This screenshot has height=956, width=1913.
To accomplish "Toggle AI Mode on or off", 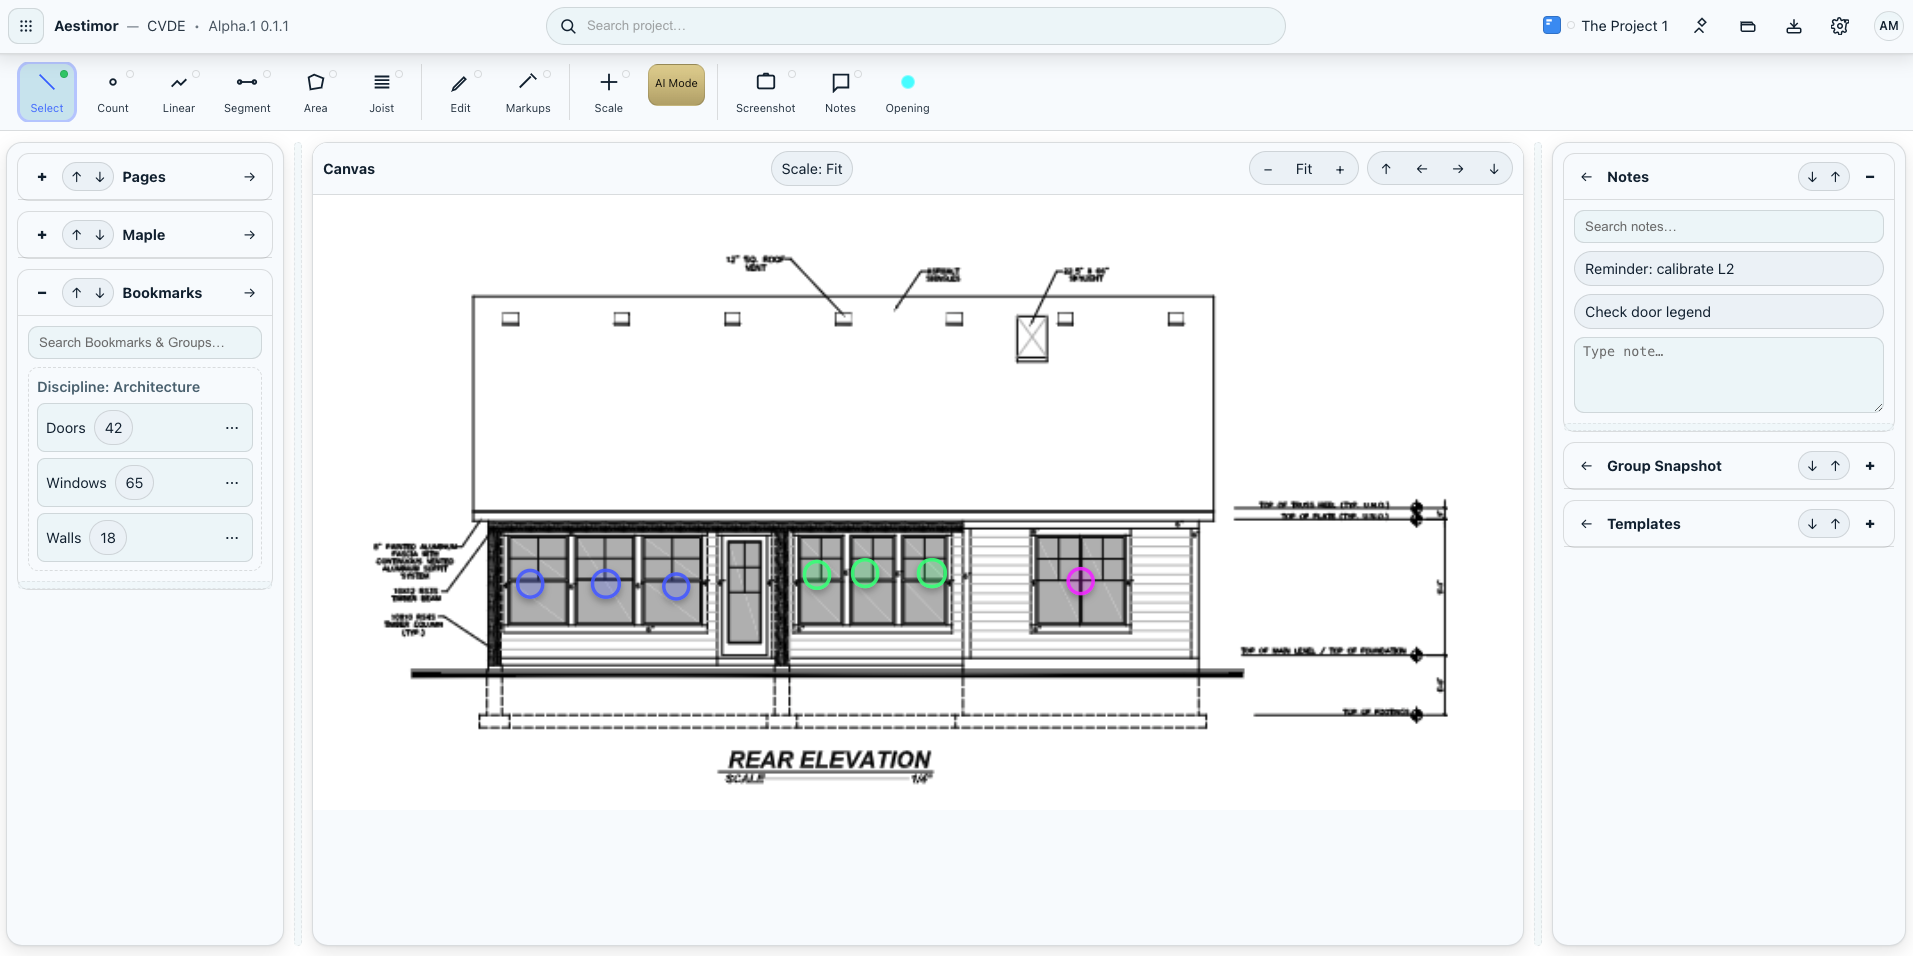I will tap(676, 84).
